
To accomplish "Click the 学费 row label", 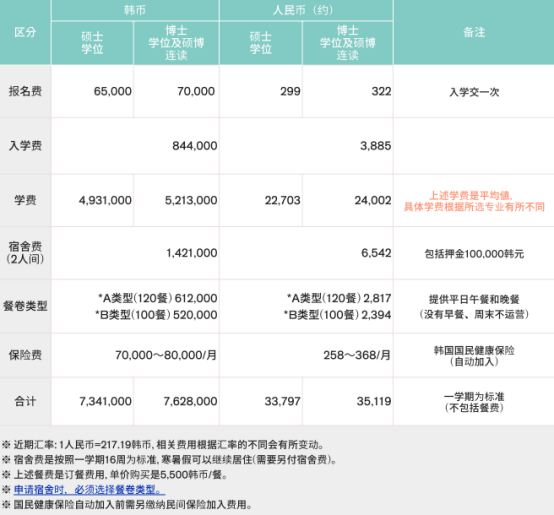I will 25,200.
